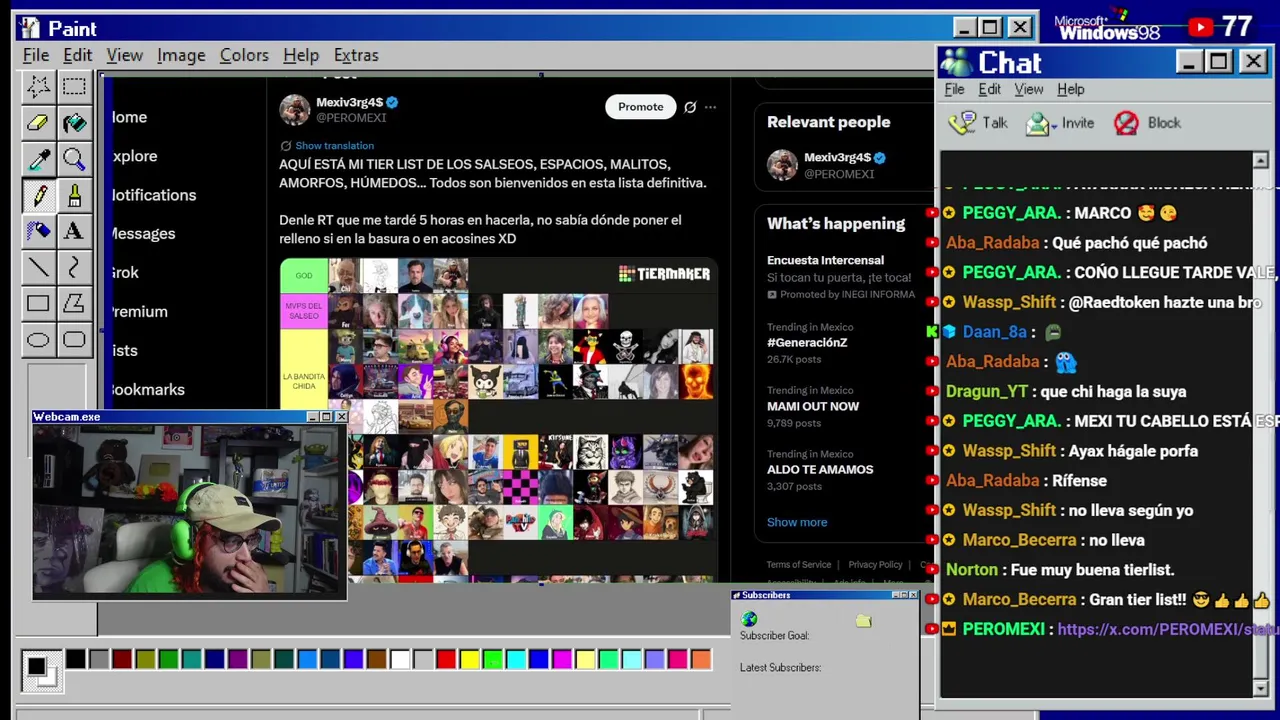Choose the magenta swatch in the palette
The height and width of the screenshot is (720, 1280).
[x=562, y=659]
